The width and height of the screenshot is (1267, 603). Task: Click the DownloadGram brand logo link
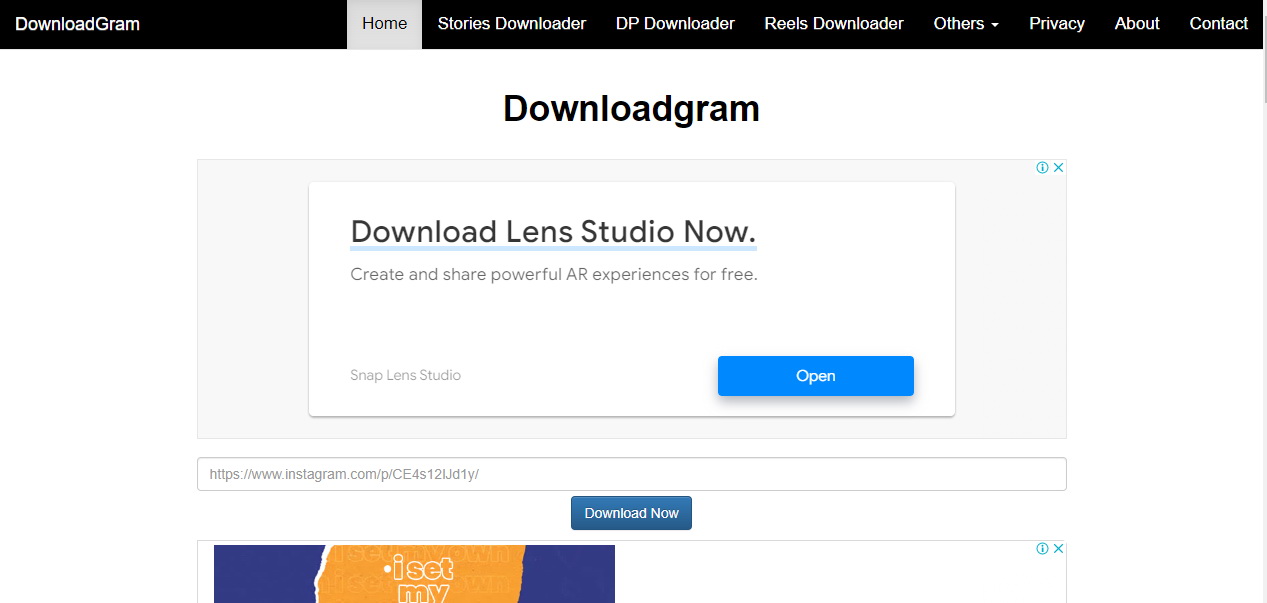(78, 24)
